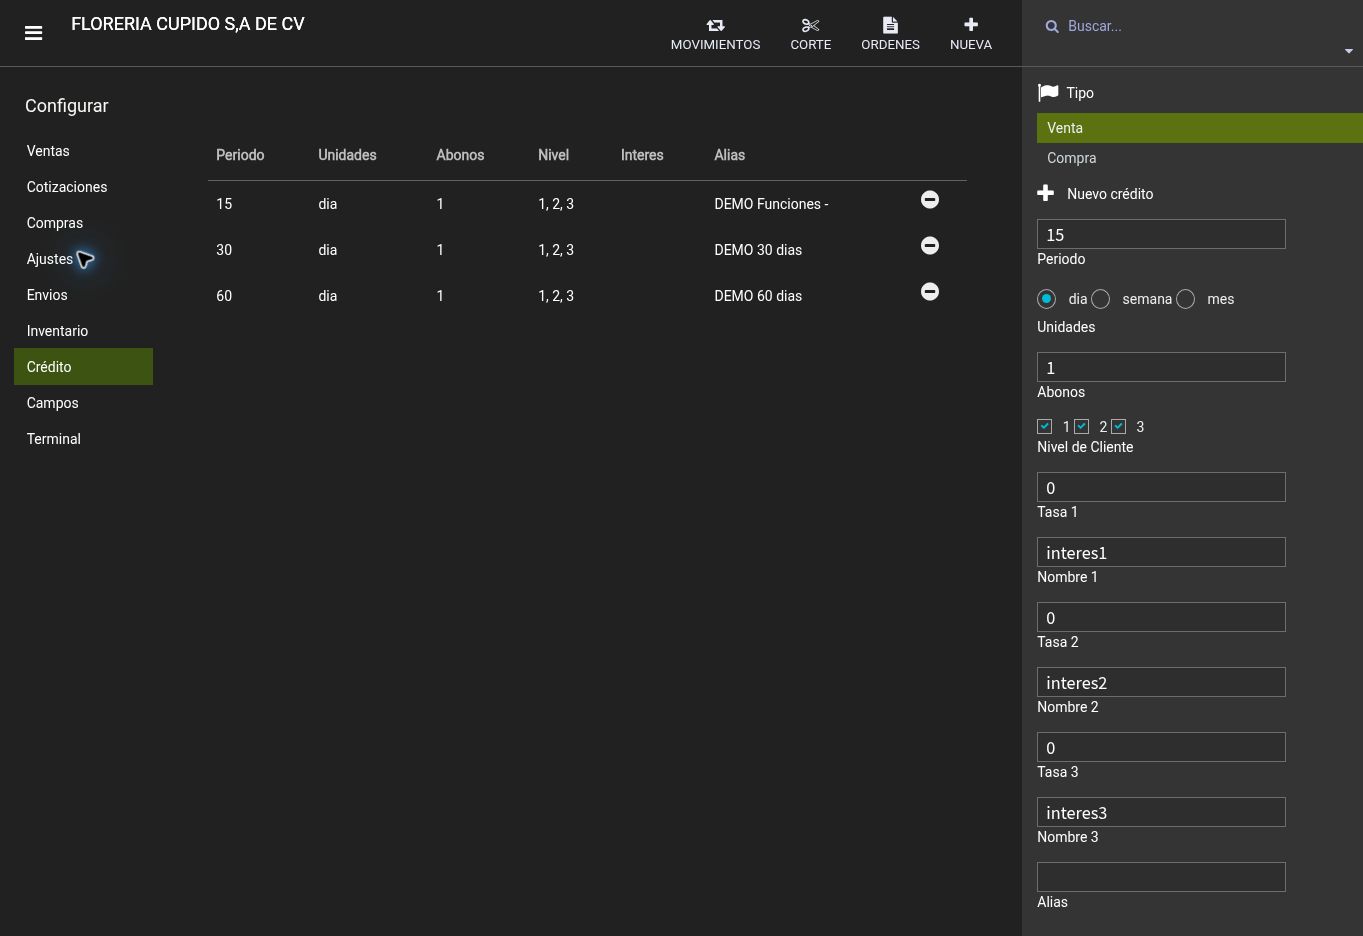
Task: Open Movimientos from the top toolbar
Action: point(715,34)
